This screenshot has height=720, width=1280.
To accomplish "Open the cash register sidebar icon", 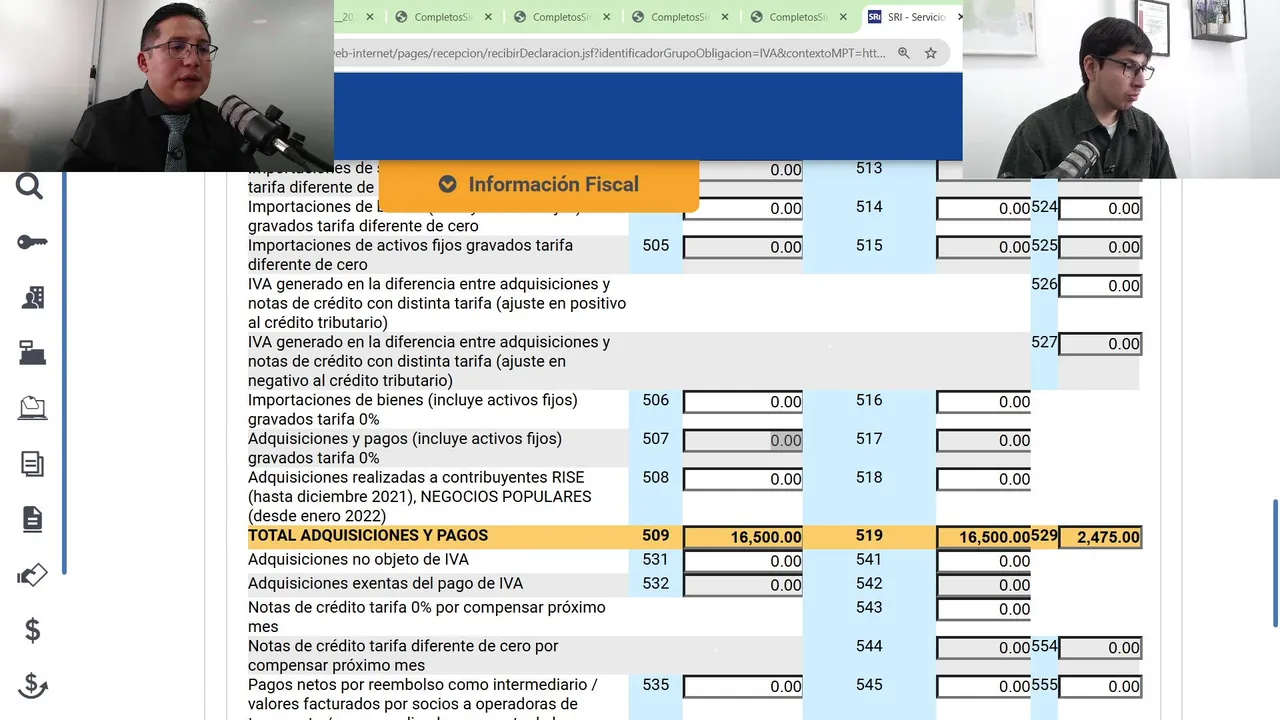I will point(32,352).
